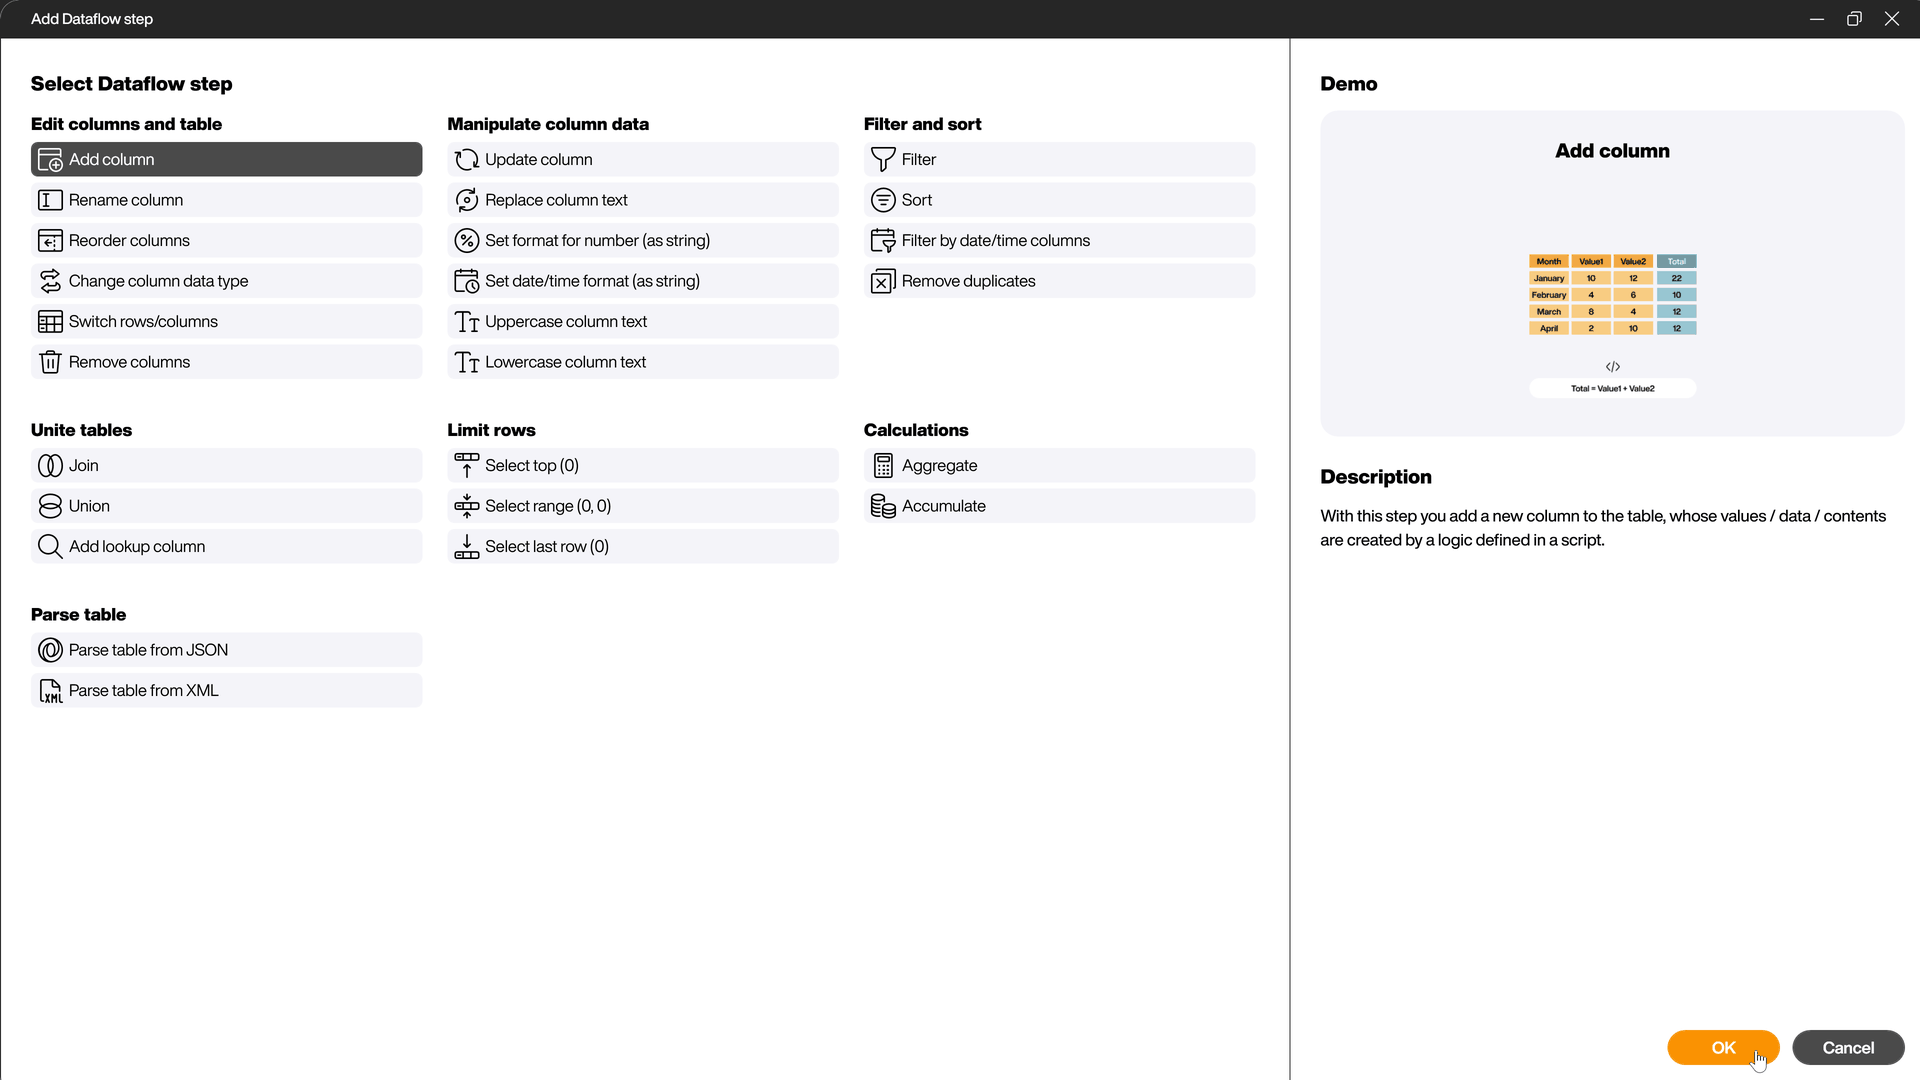Pick the Change column data type icon
Image resolution: width=1920 pixels, height=1080 pixels.
[50, 281]
